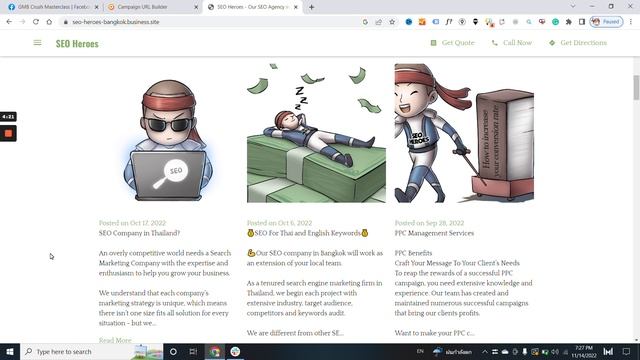Screen dimensions: 640x360
Task: Click the page vertical scrollbar thumb
Action: click(636, 87)
